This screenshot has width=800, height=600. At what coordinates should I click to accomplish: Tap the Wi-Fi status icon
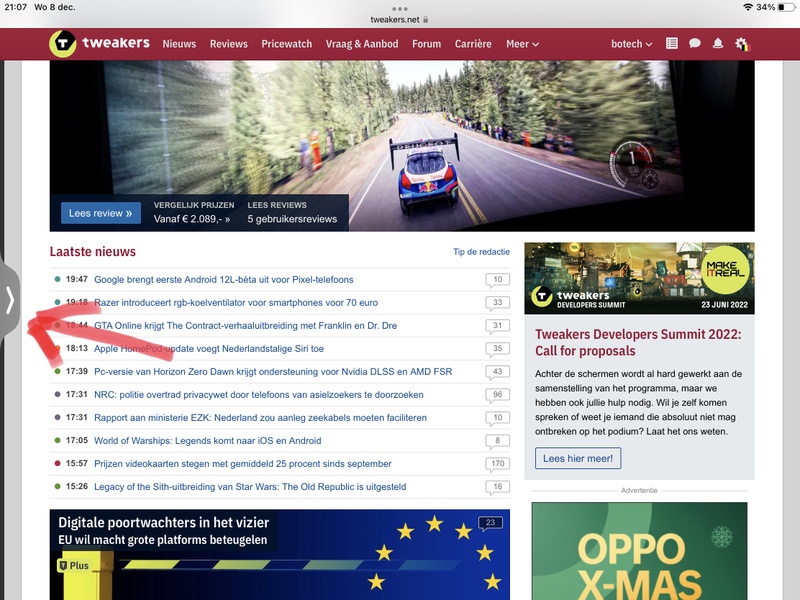(x=748, y=7)
